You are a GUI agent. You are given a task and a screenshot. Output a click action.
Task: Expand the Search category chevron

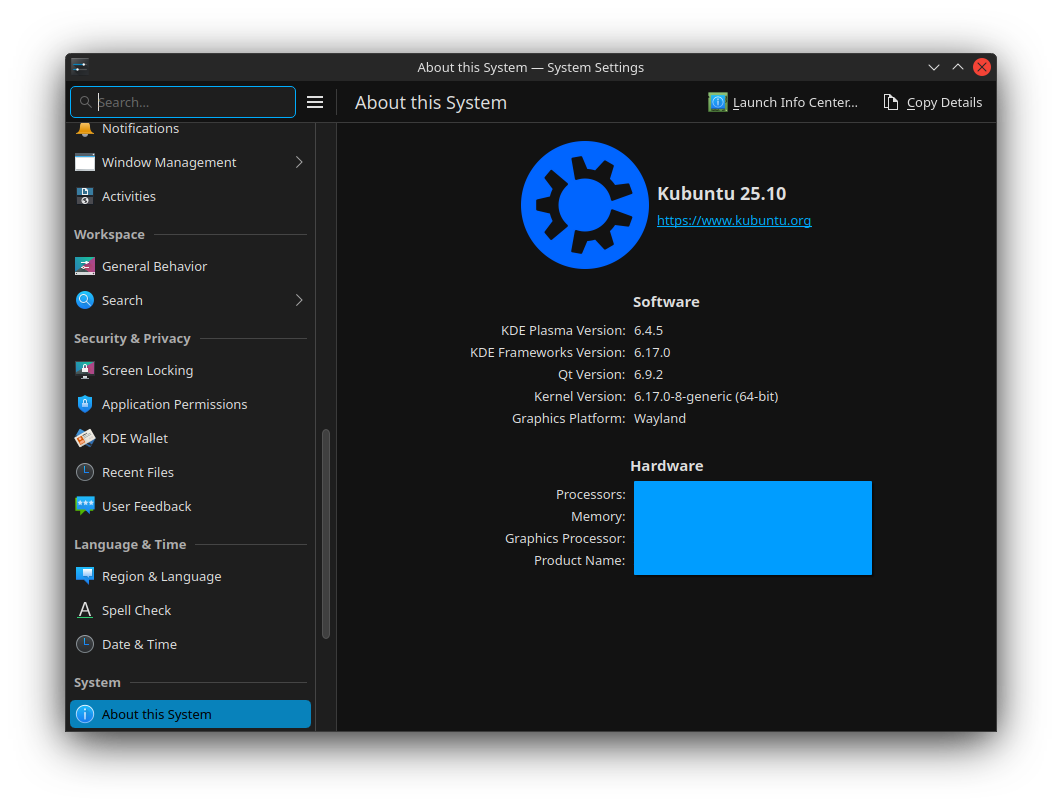[x=299, y=300]
